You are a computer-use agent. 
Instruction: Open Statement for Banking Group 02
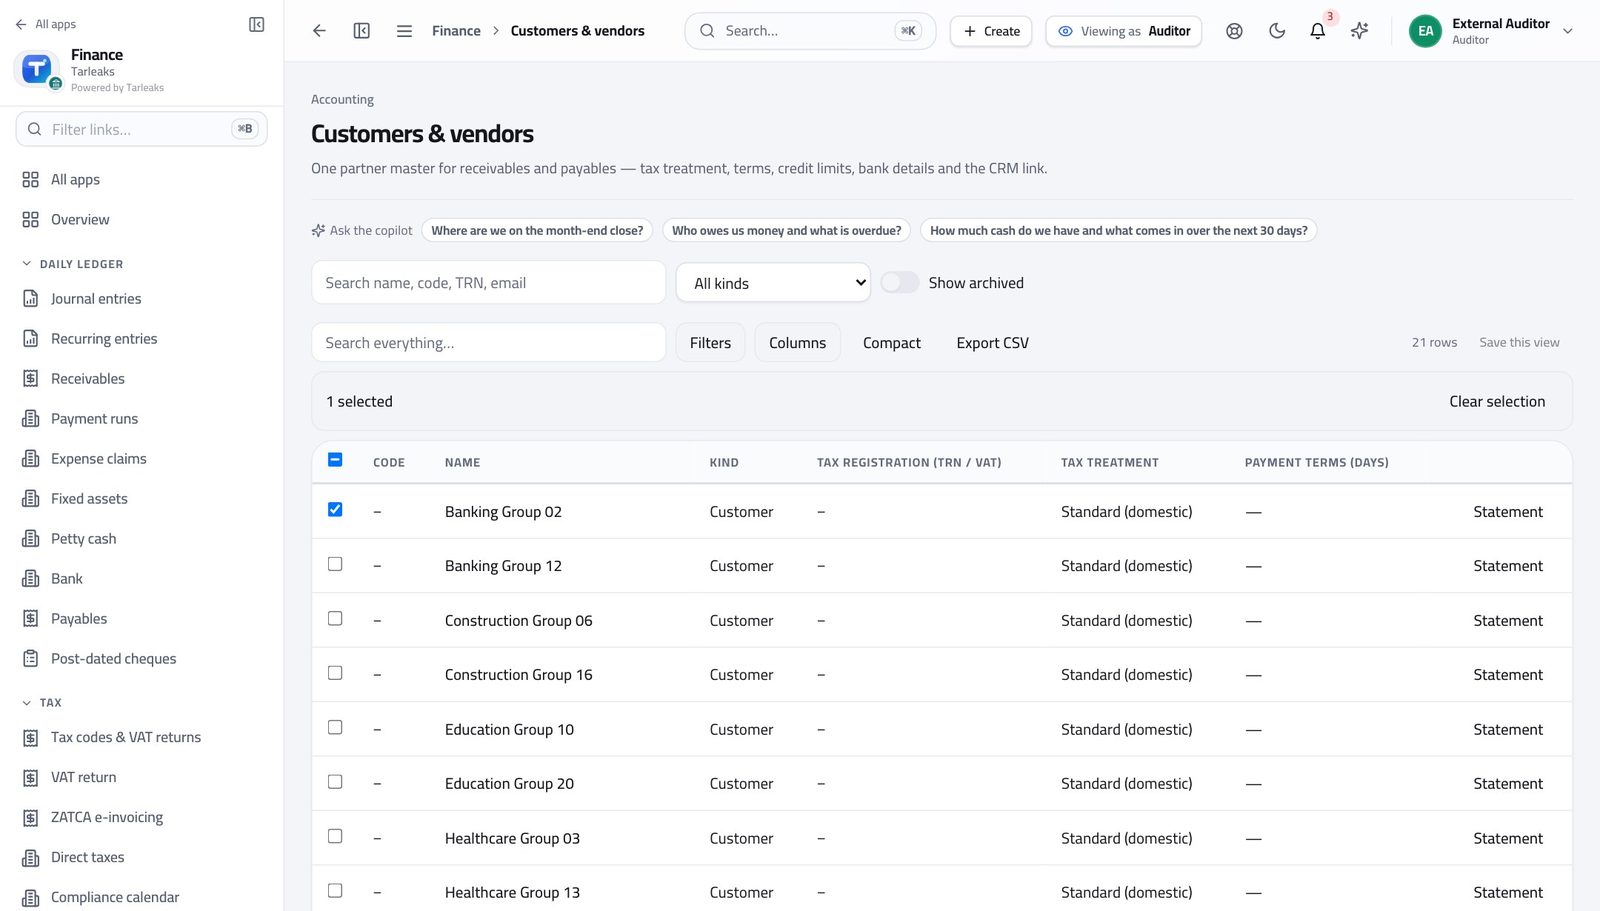1507,512
